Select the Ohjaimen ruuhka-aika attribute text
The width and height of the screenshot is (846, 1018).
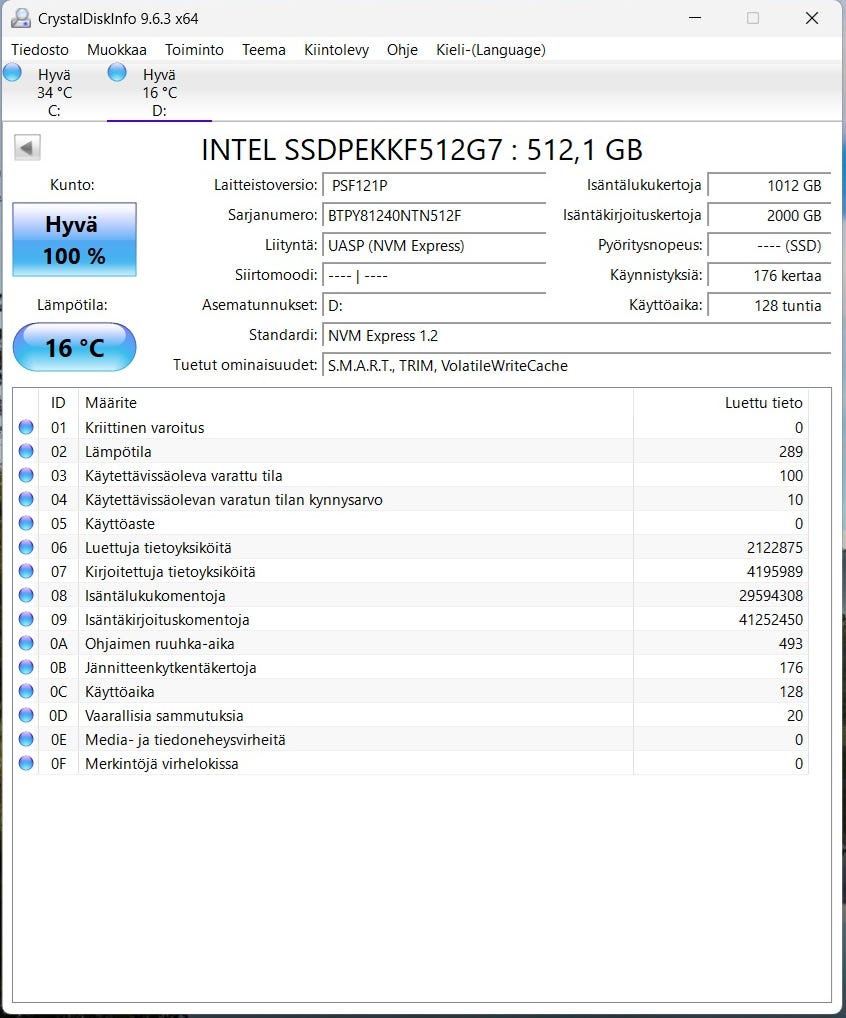(160, 644)
